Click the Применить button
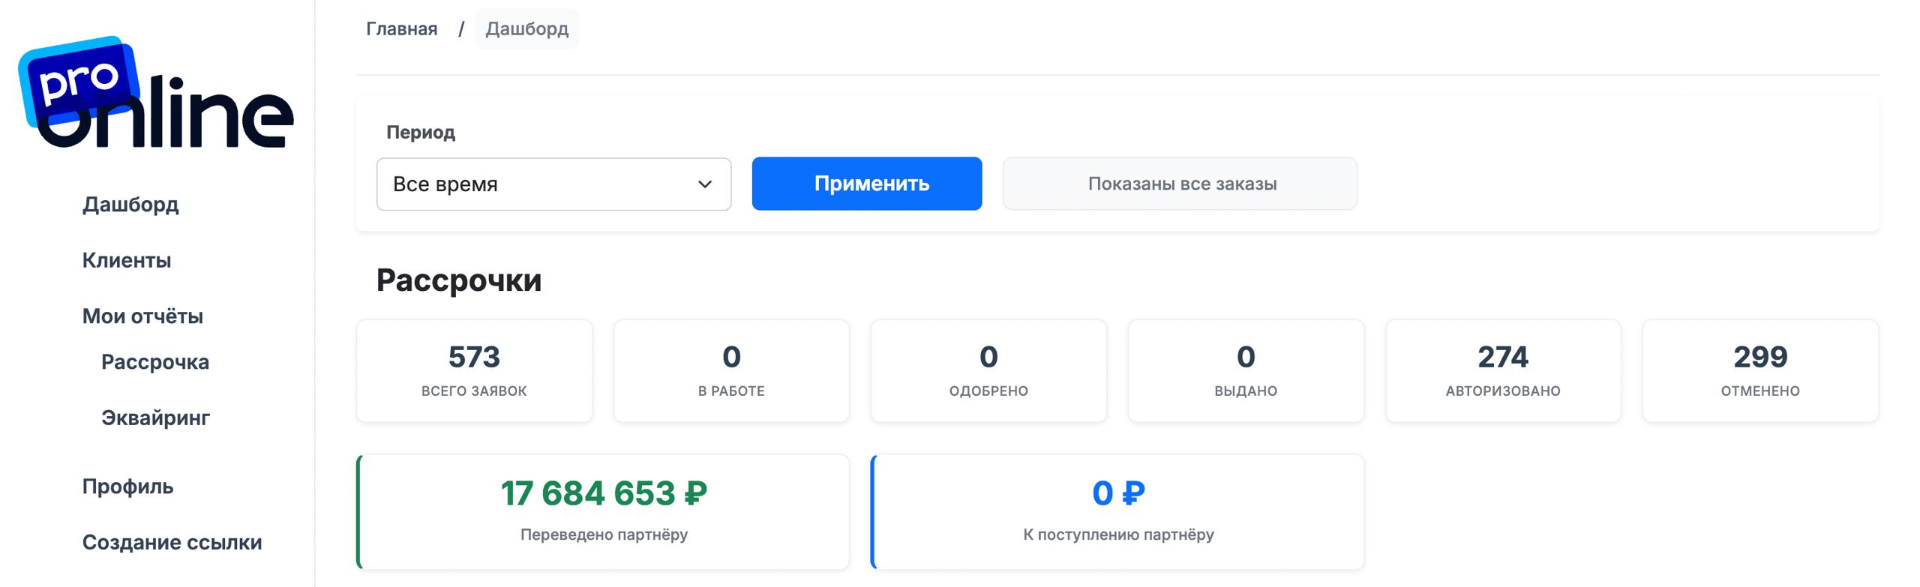This screenshot has height=587, width=1920. click(867, 184)
